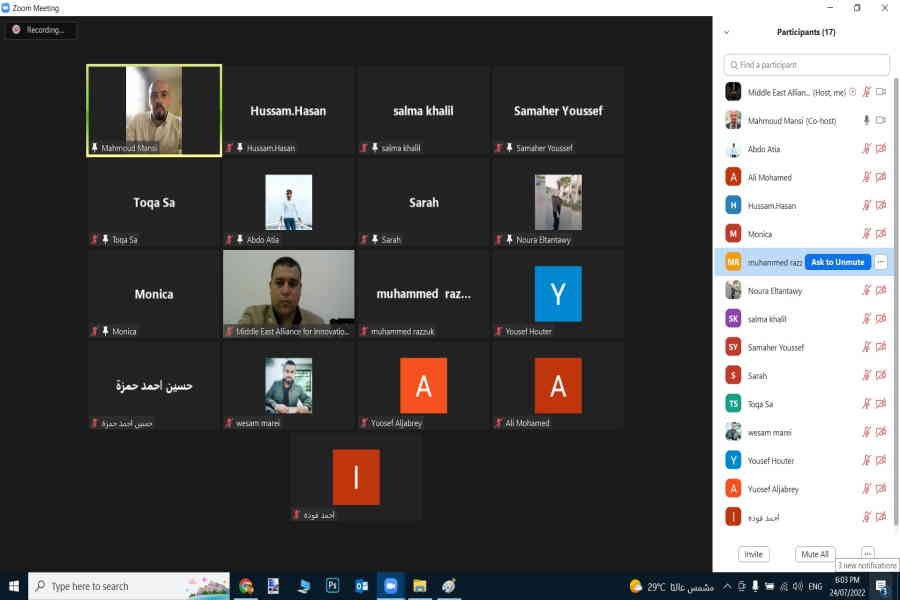Open the more options menu beside Mute All
Screen dimensions: 900x600
tap(867, 553)
